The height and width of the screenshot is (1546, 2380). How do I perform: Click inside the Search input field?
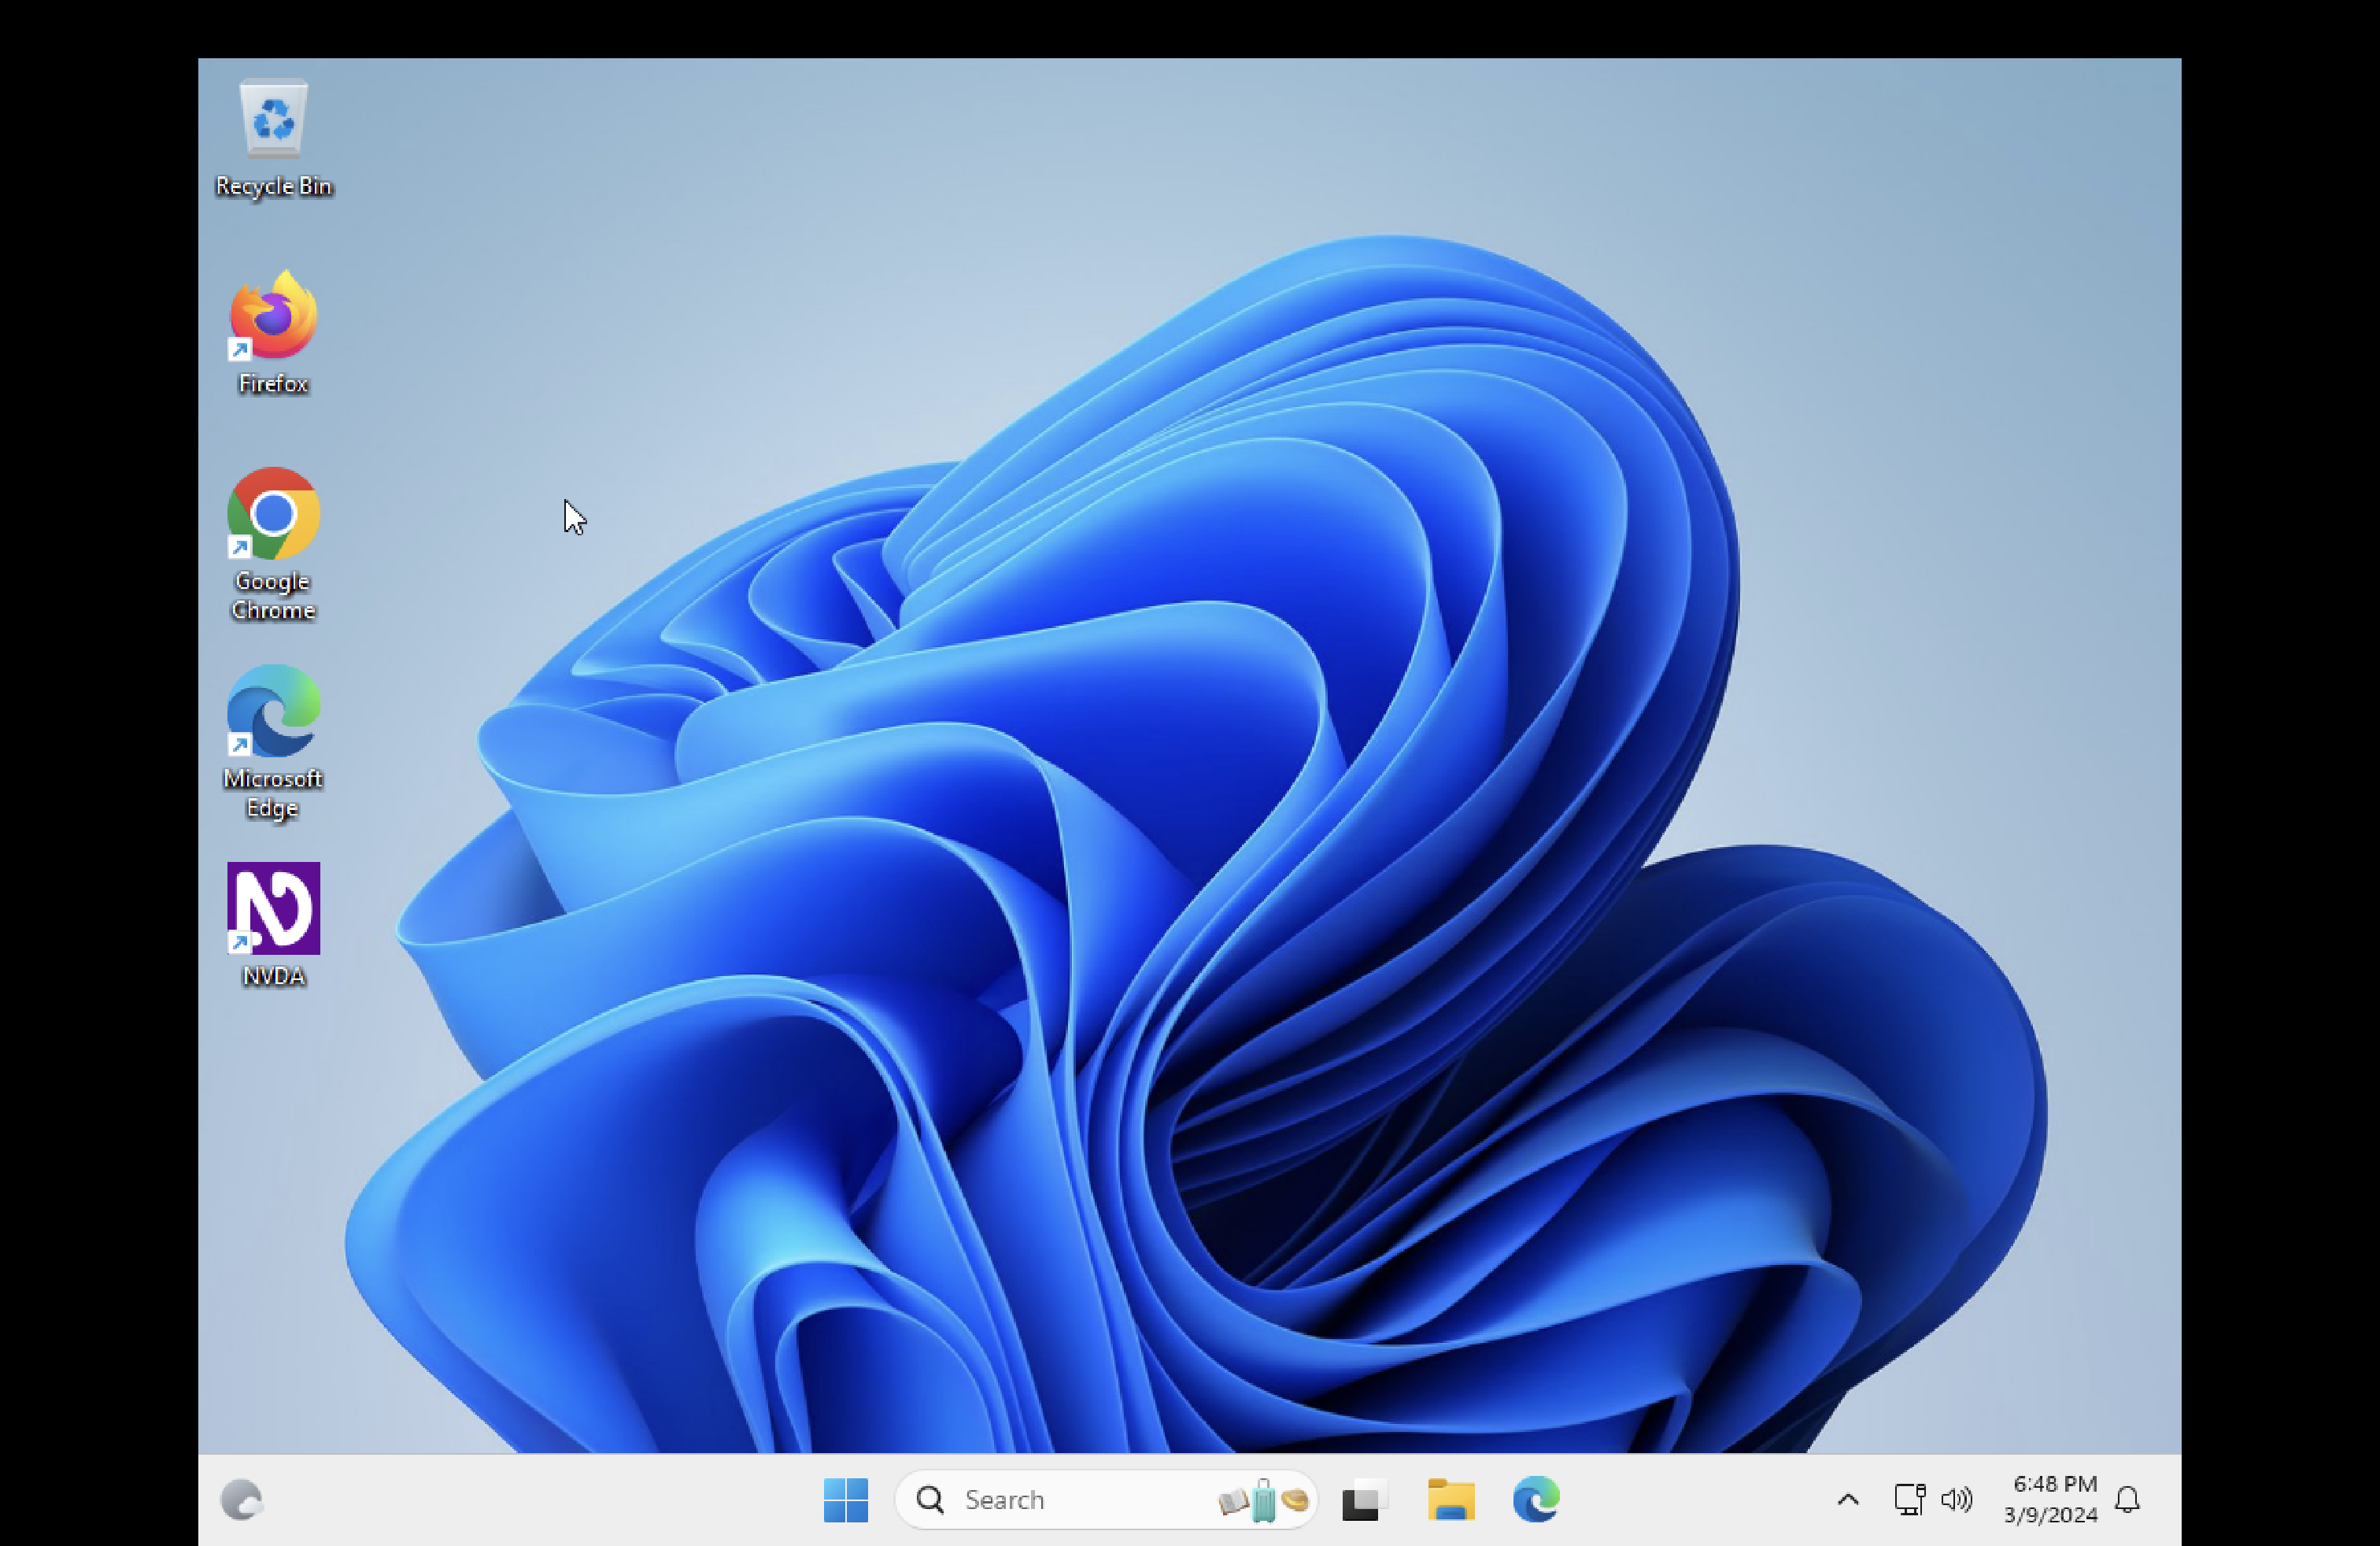1060,1499
